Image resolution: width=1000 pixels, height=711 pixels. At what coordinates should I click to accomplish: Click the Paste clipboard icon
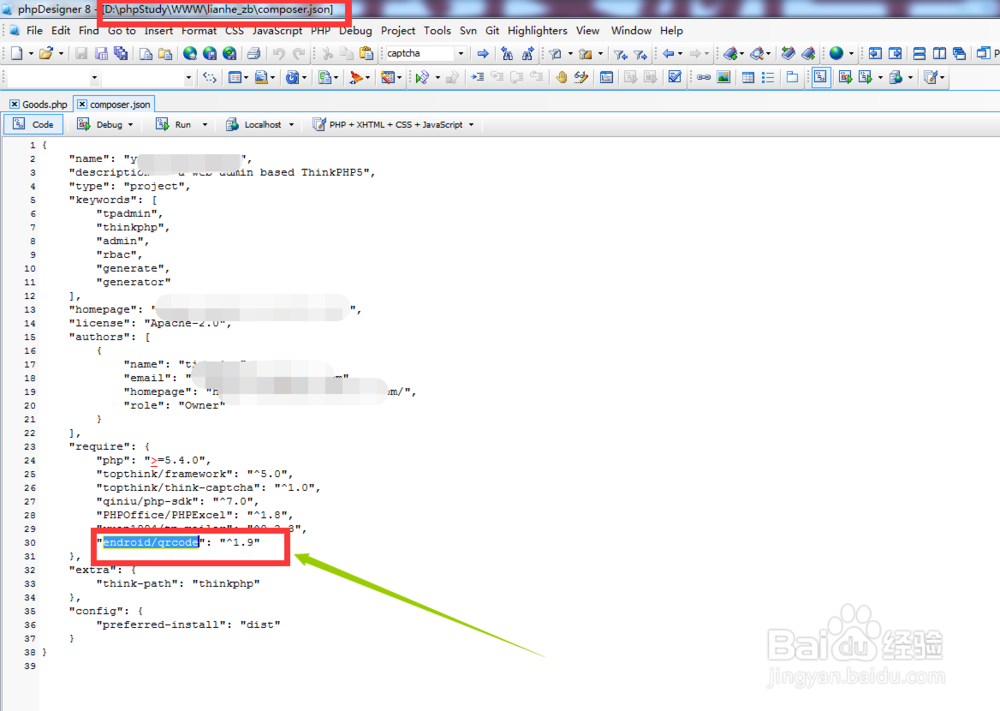pyautogui.click(x=366, y=54)
